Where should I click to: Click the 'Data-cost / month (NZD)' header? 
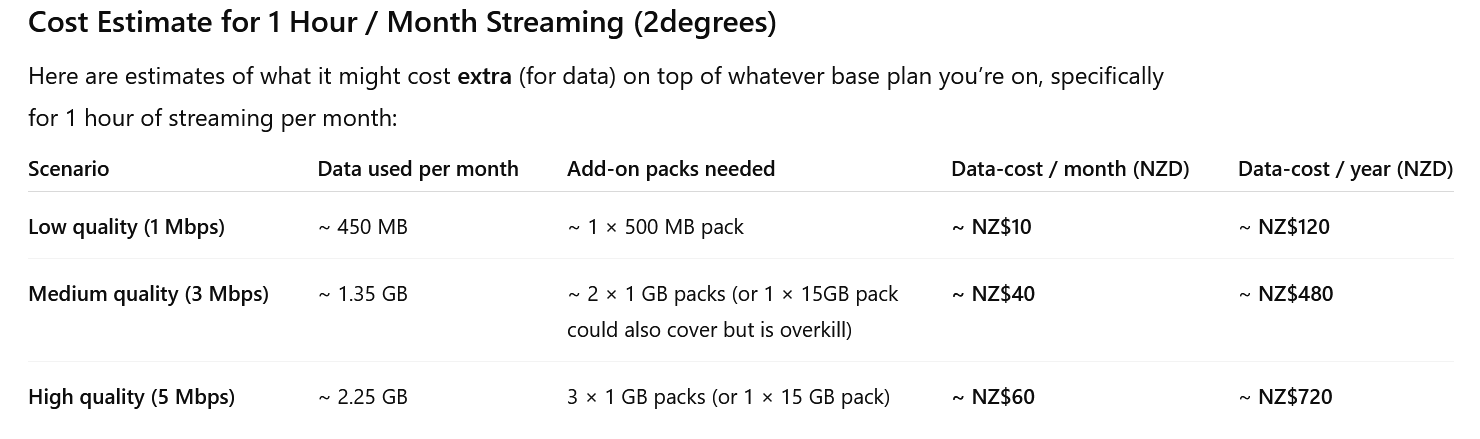pyautogui.click(x=1070, y=169)
